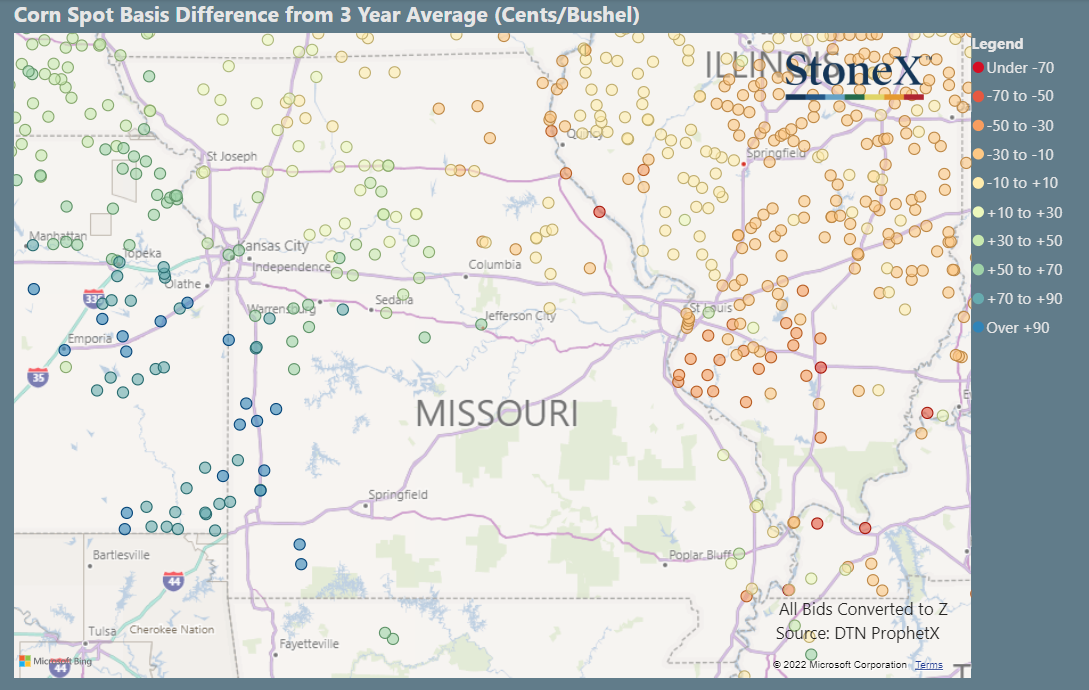Click the I-44 shield near Bartlesville
Screen dimensions: 1089x690
(x=173, y=581)
